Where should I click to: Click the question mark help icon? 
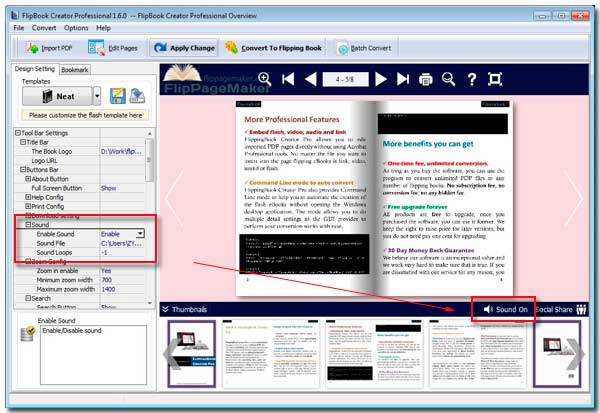pyautogui.click(x=472, y=79)
